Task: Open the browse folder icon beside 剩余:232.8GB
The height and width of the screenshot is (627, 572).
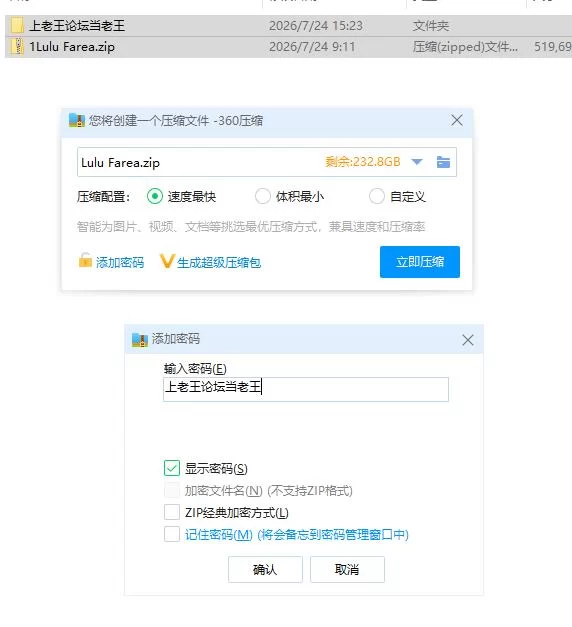Action: tap(443, 162)
